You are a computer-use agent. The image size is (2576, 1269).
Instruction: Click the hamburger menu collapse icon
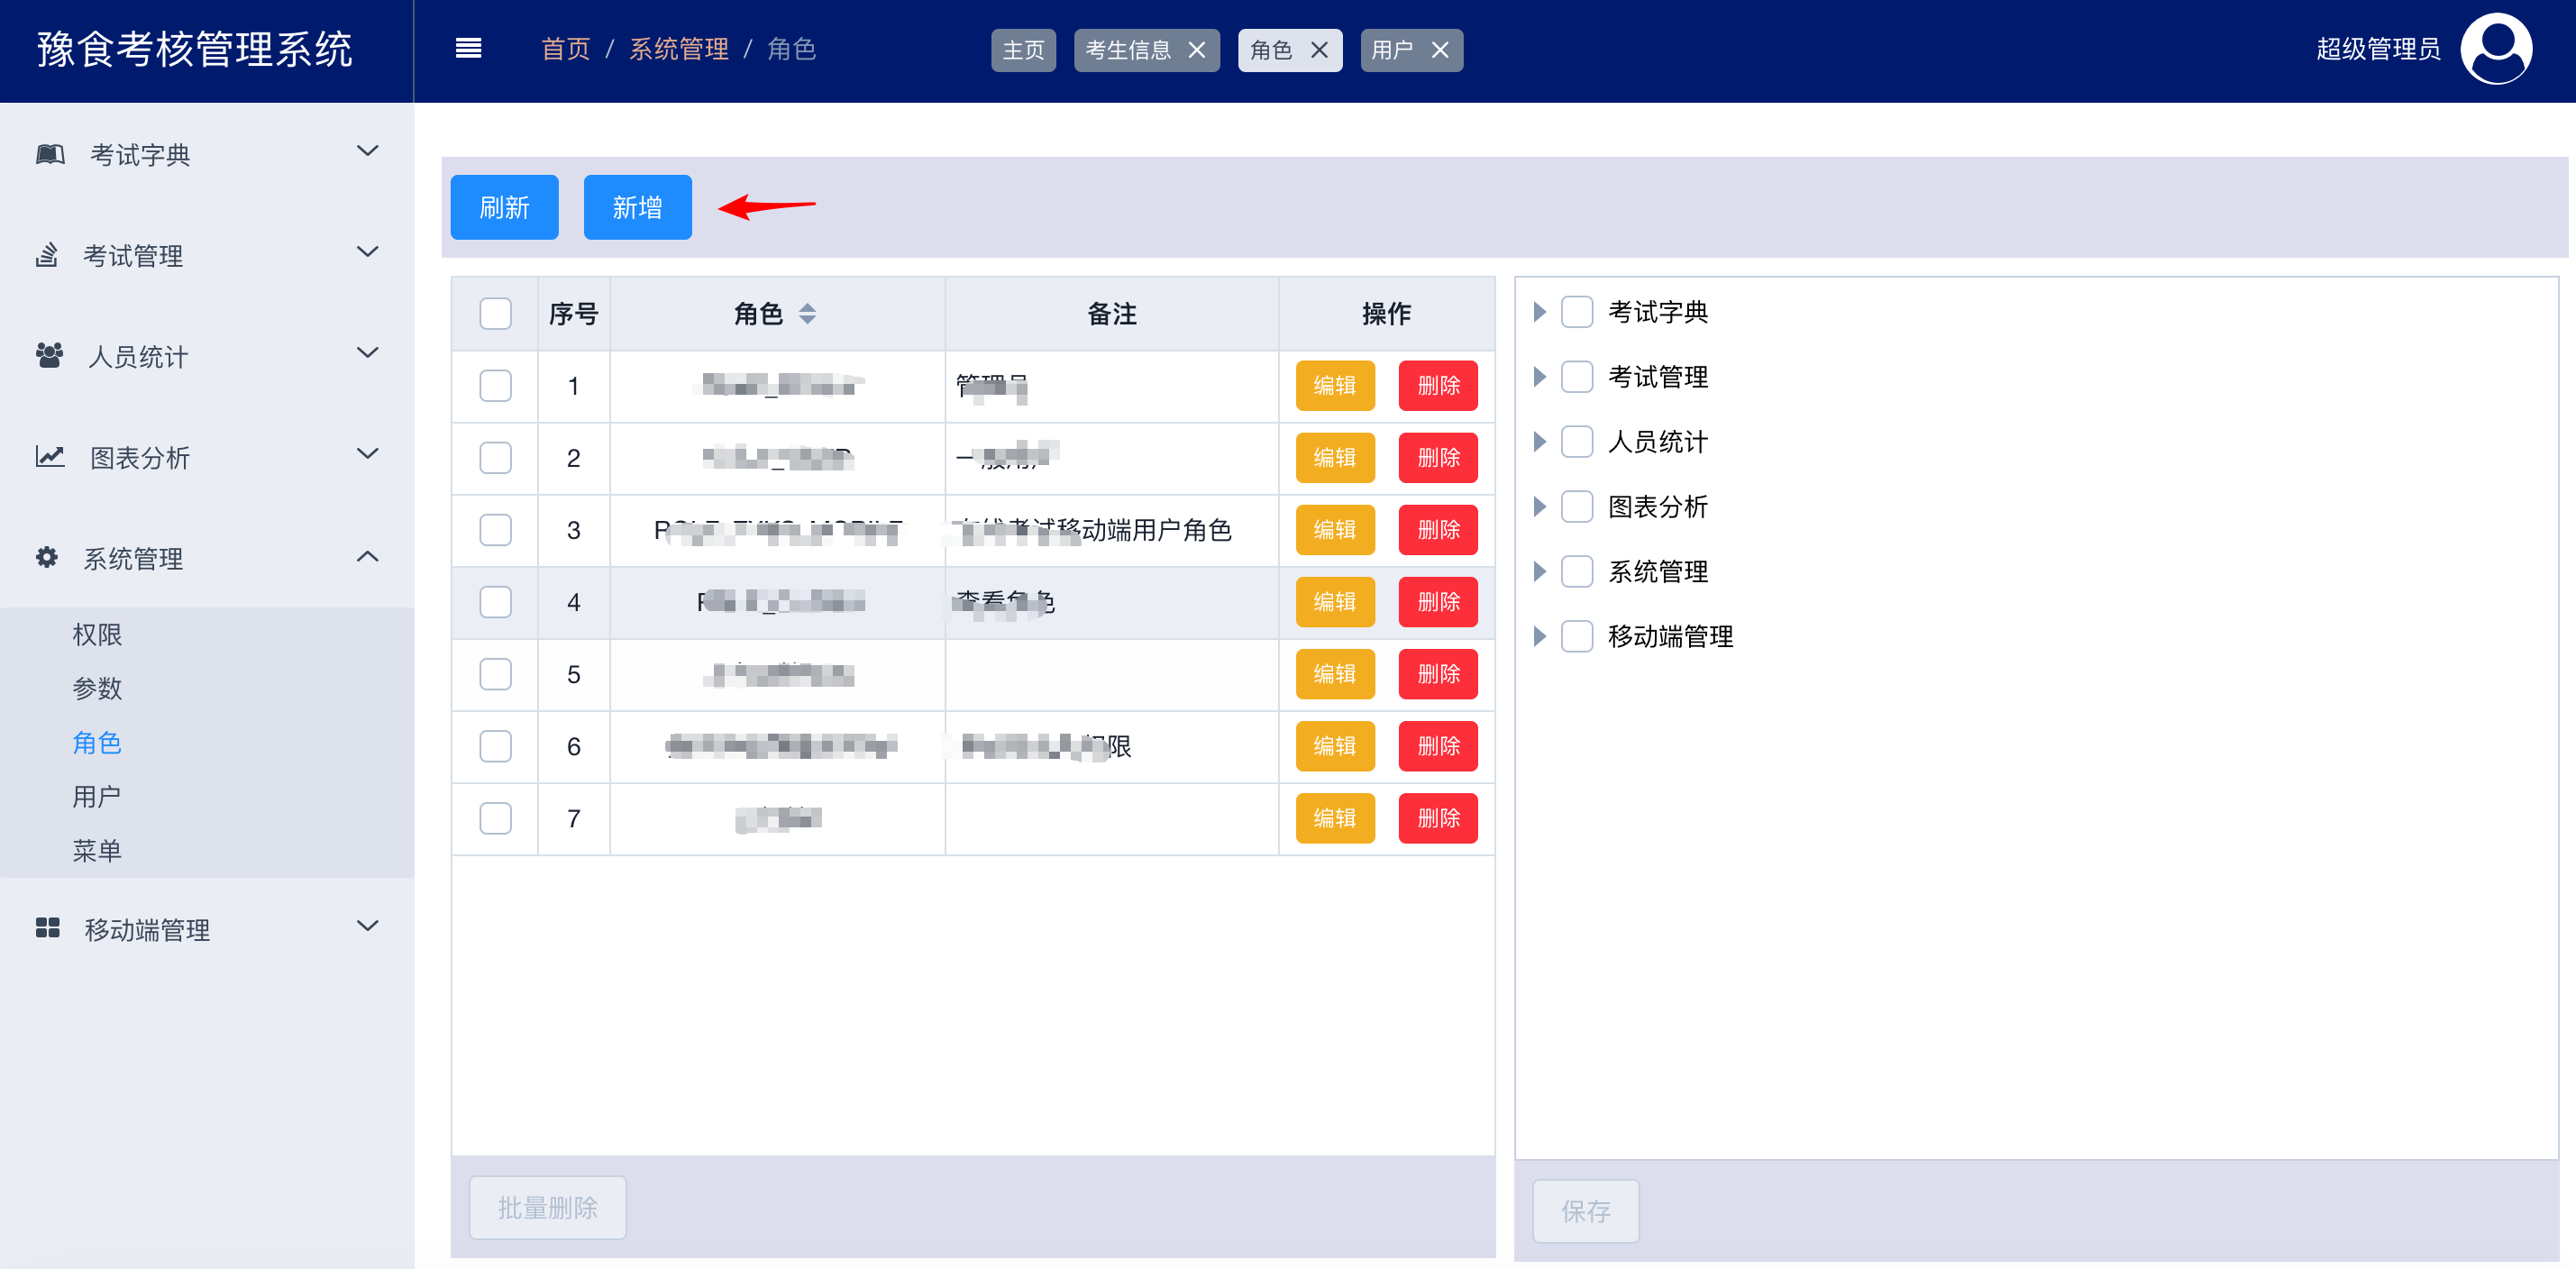point(468,49)
